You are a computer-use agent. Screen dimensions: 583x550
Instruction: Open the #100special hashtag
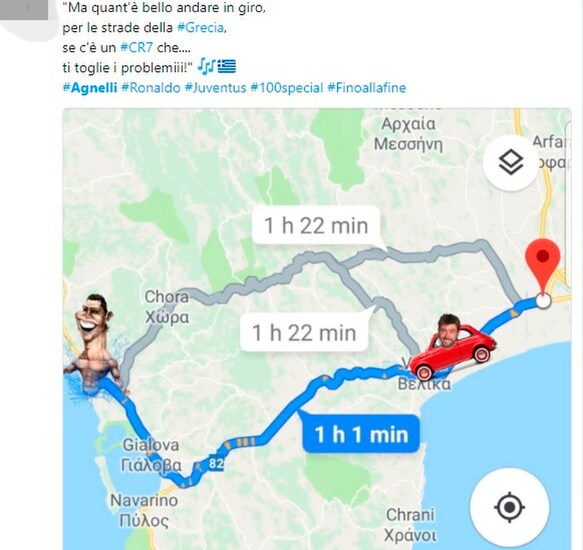pyautogui.click(x=287, y=88)
